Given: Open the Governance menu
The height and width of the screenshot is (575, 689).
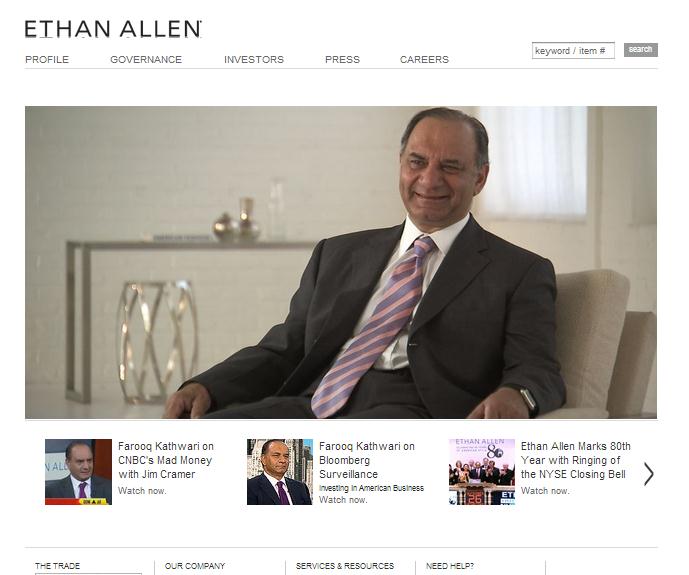Looking at the screenshot, I should pos(146,60).
